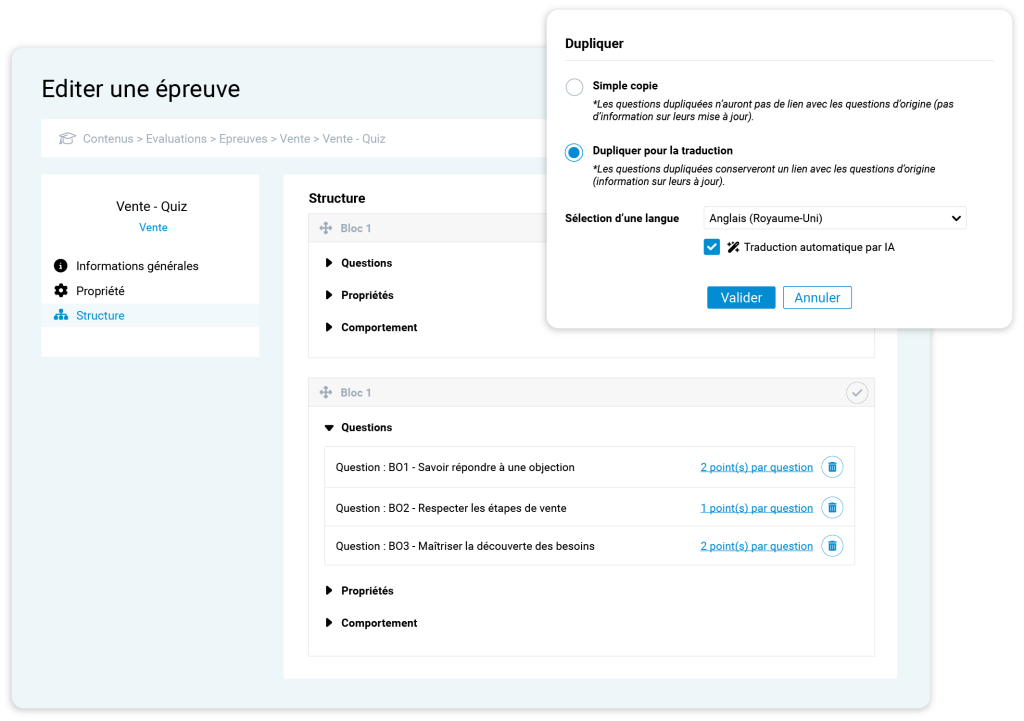The width and height of the screenshot is (1024, 721).
Task: Click the question row BO2 - Respecter les étapes de vente
Action: (x=589, y=507)
